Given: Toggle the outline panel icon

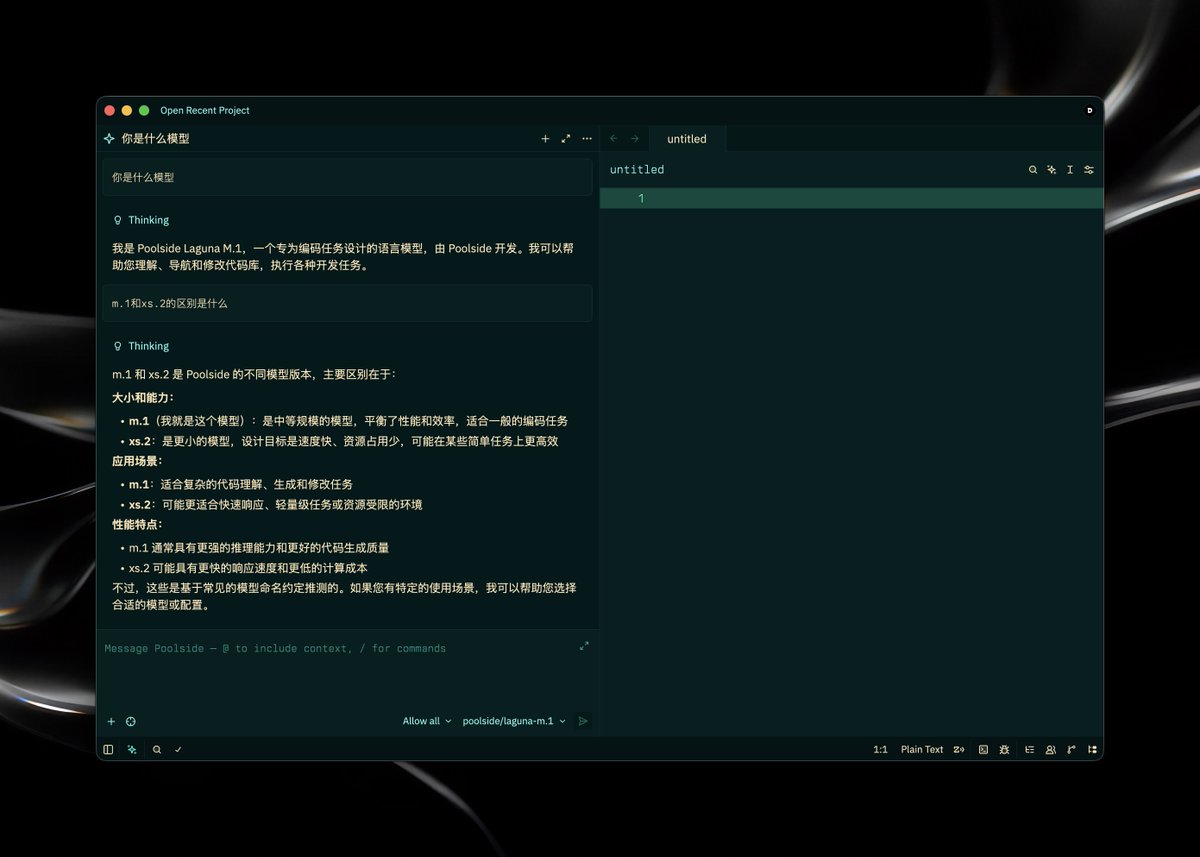Looking at the screenshot, I should tap(1029, 749).
